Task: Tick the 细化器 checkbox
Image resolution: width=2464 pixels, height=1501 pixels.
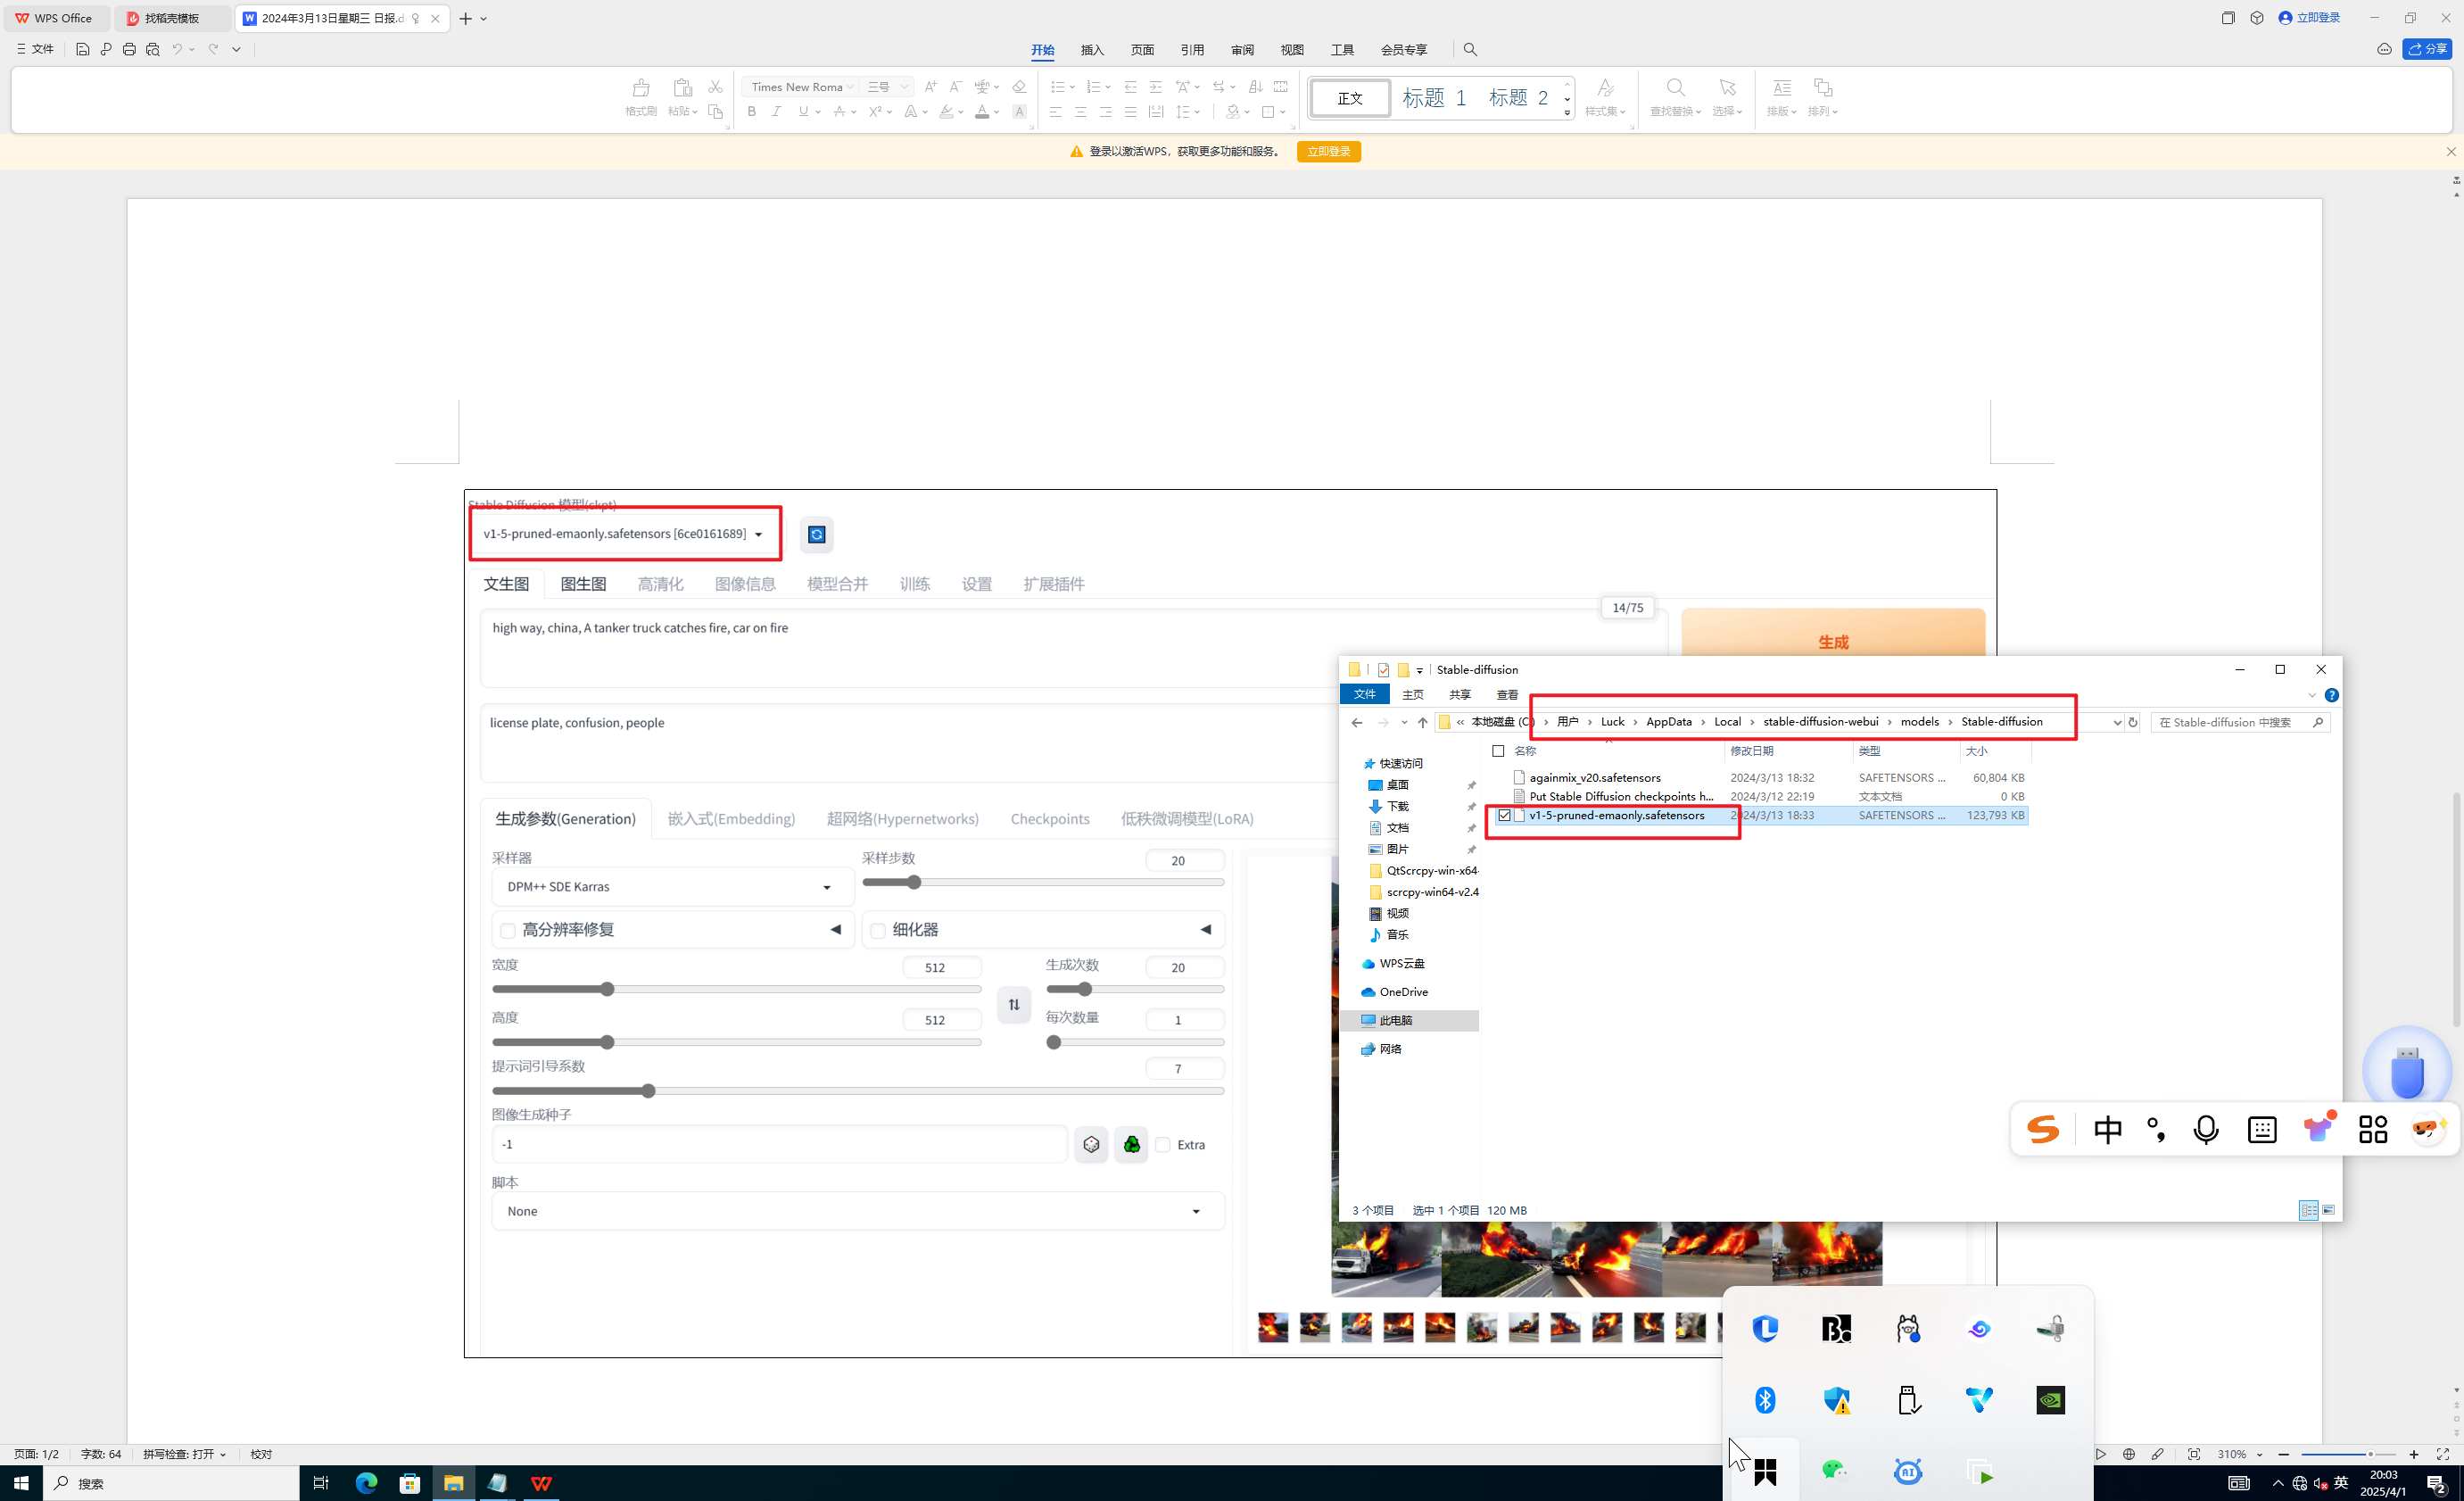Action: point(878,931)
